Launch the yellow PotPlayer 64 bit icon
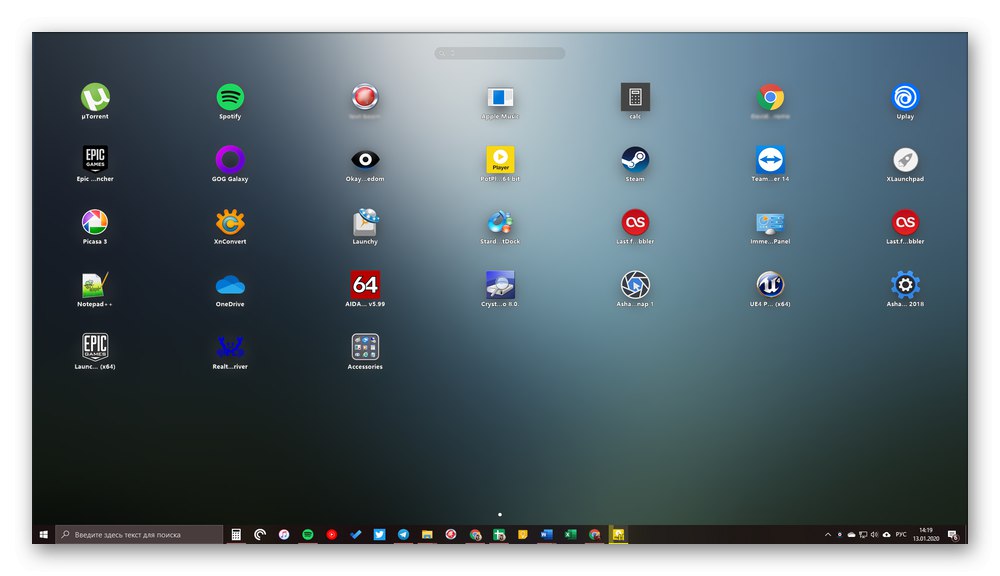The image size is (1000, 576). [500, 159]
